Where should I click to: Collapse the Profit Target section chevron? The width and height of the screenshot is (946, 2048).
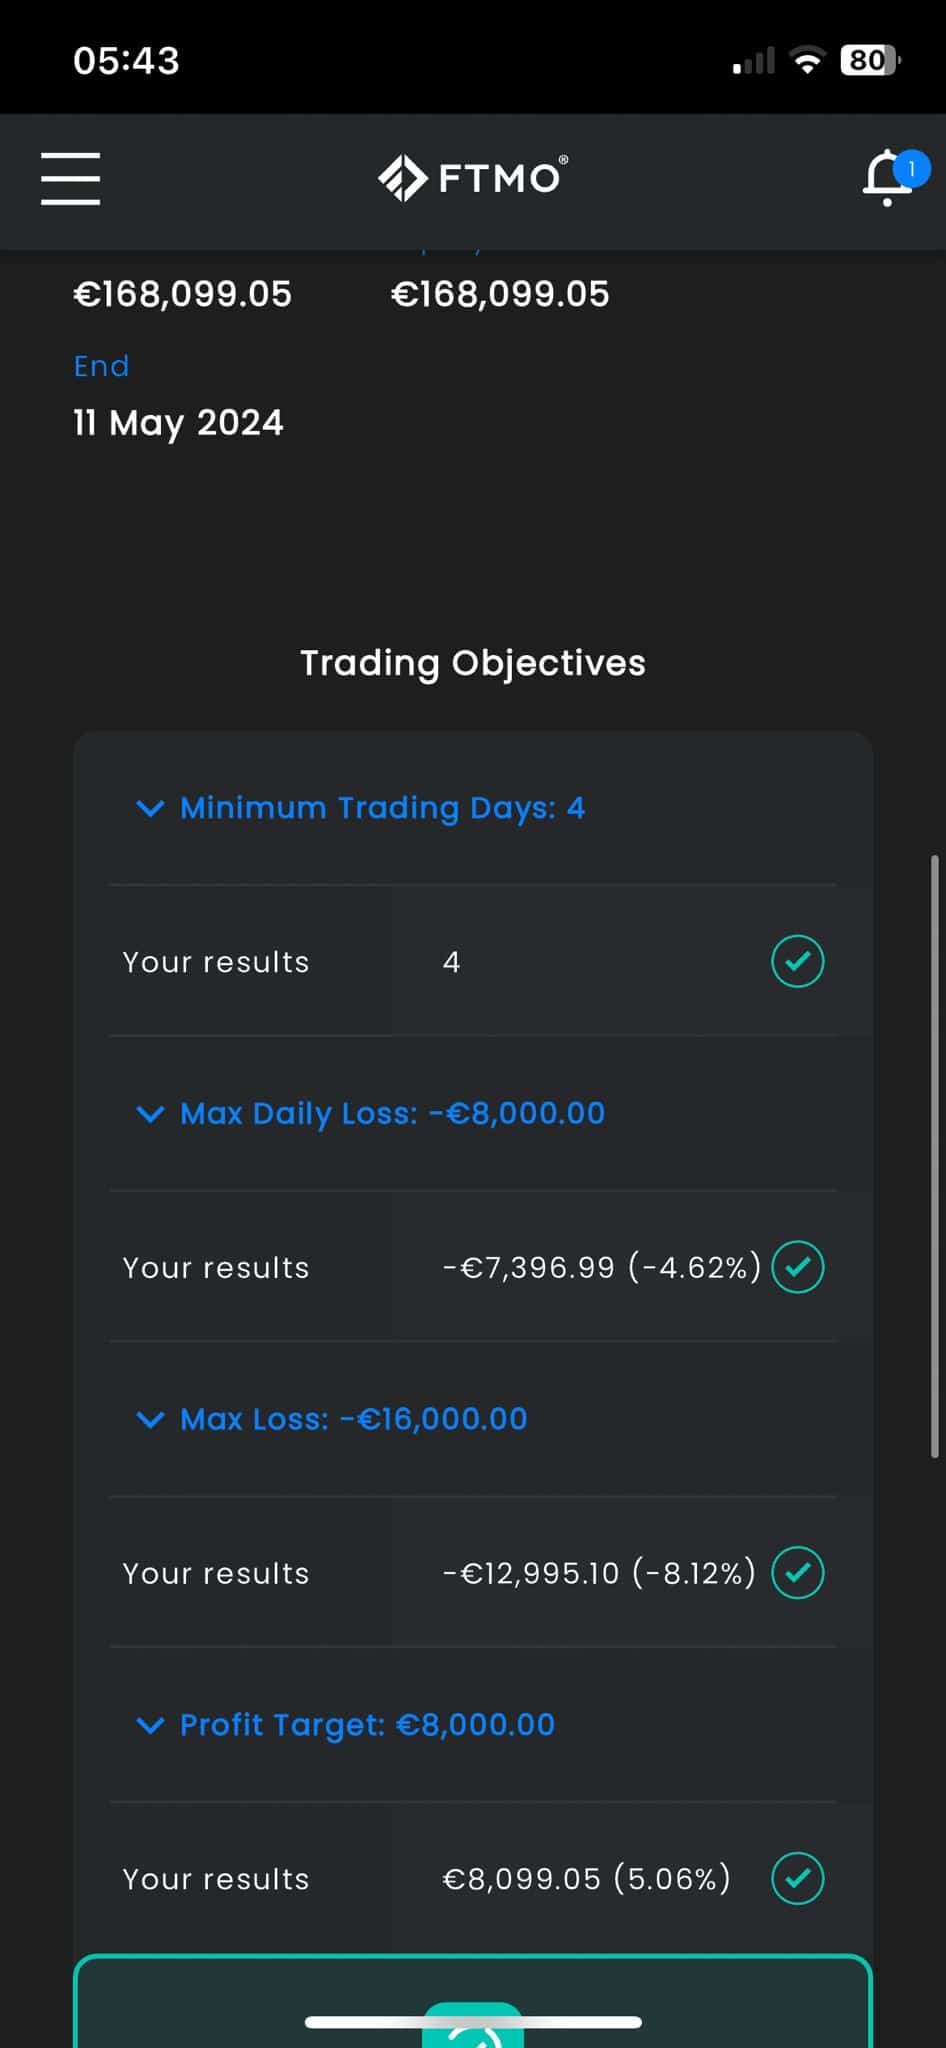pyautogui.click(x=150, y=1725)
